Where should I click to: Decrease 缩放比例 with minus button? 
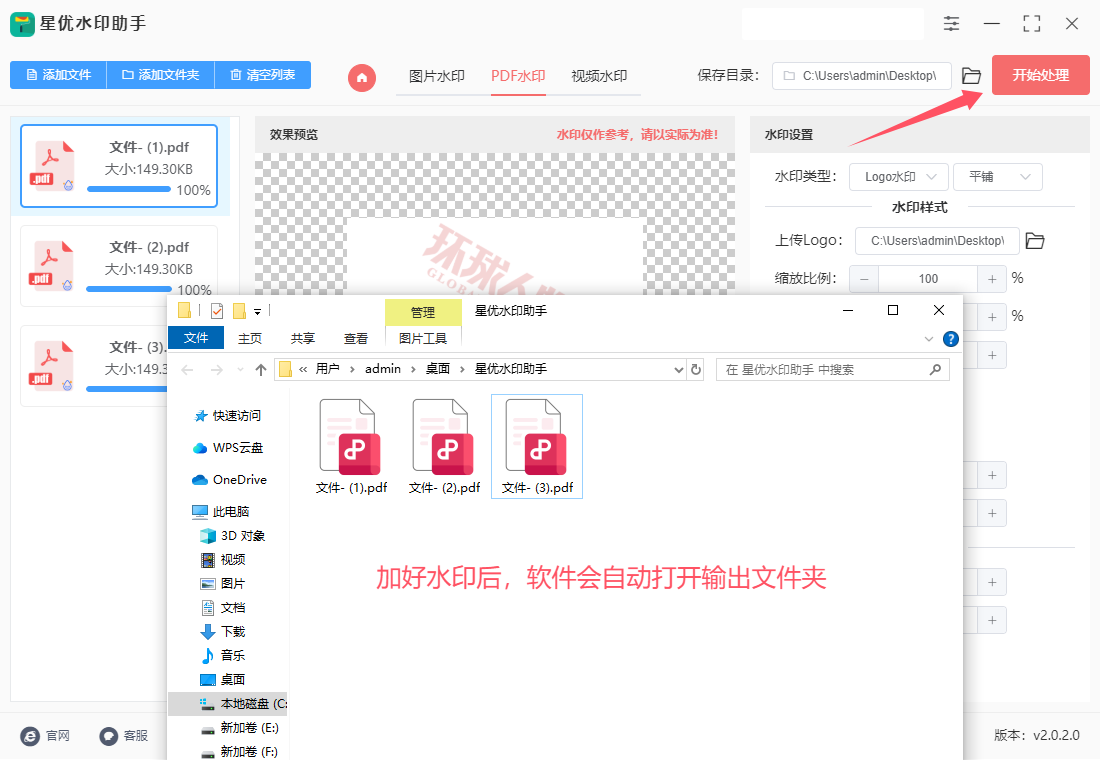pos(864,279)
